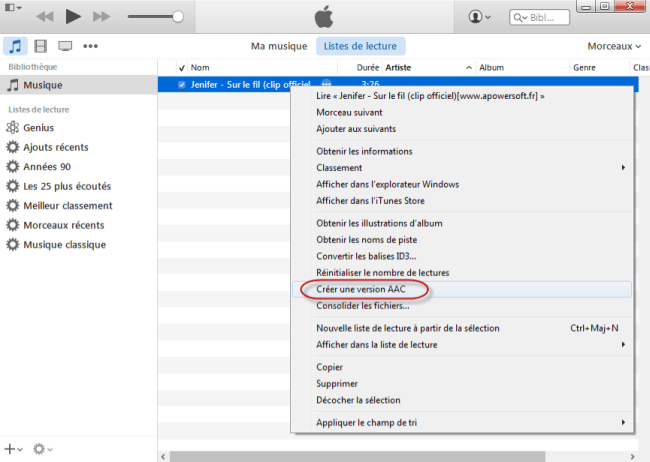The width and height of the screenshot is (650, 462).
Task: Expand the Classement submenu
Action: [462, 168]
